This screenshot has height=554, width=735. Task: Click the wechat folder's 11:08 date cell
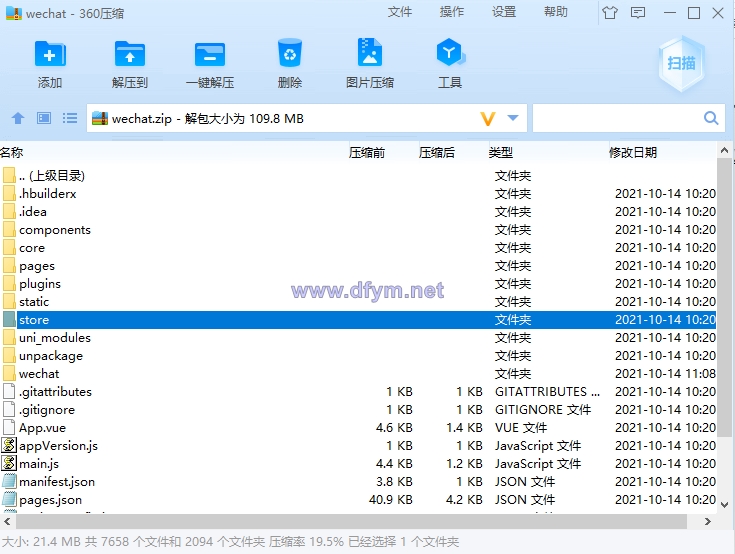click(x=665, y=374)
